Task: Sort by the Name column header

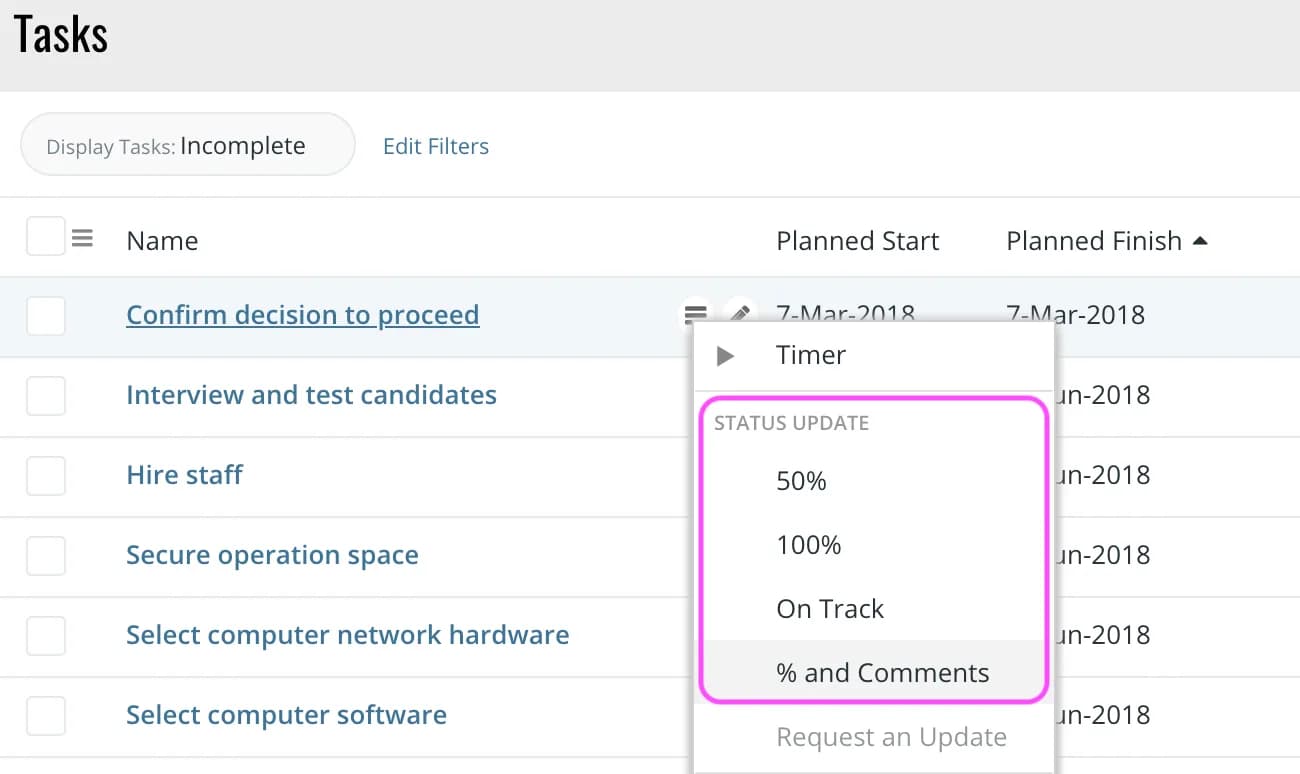Action: [162, 241]
